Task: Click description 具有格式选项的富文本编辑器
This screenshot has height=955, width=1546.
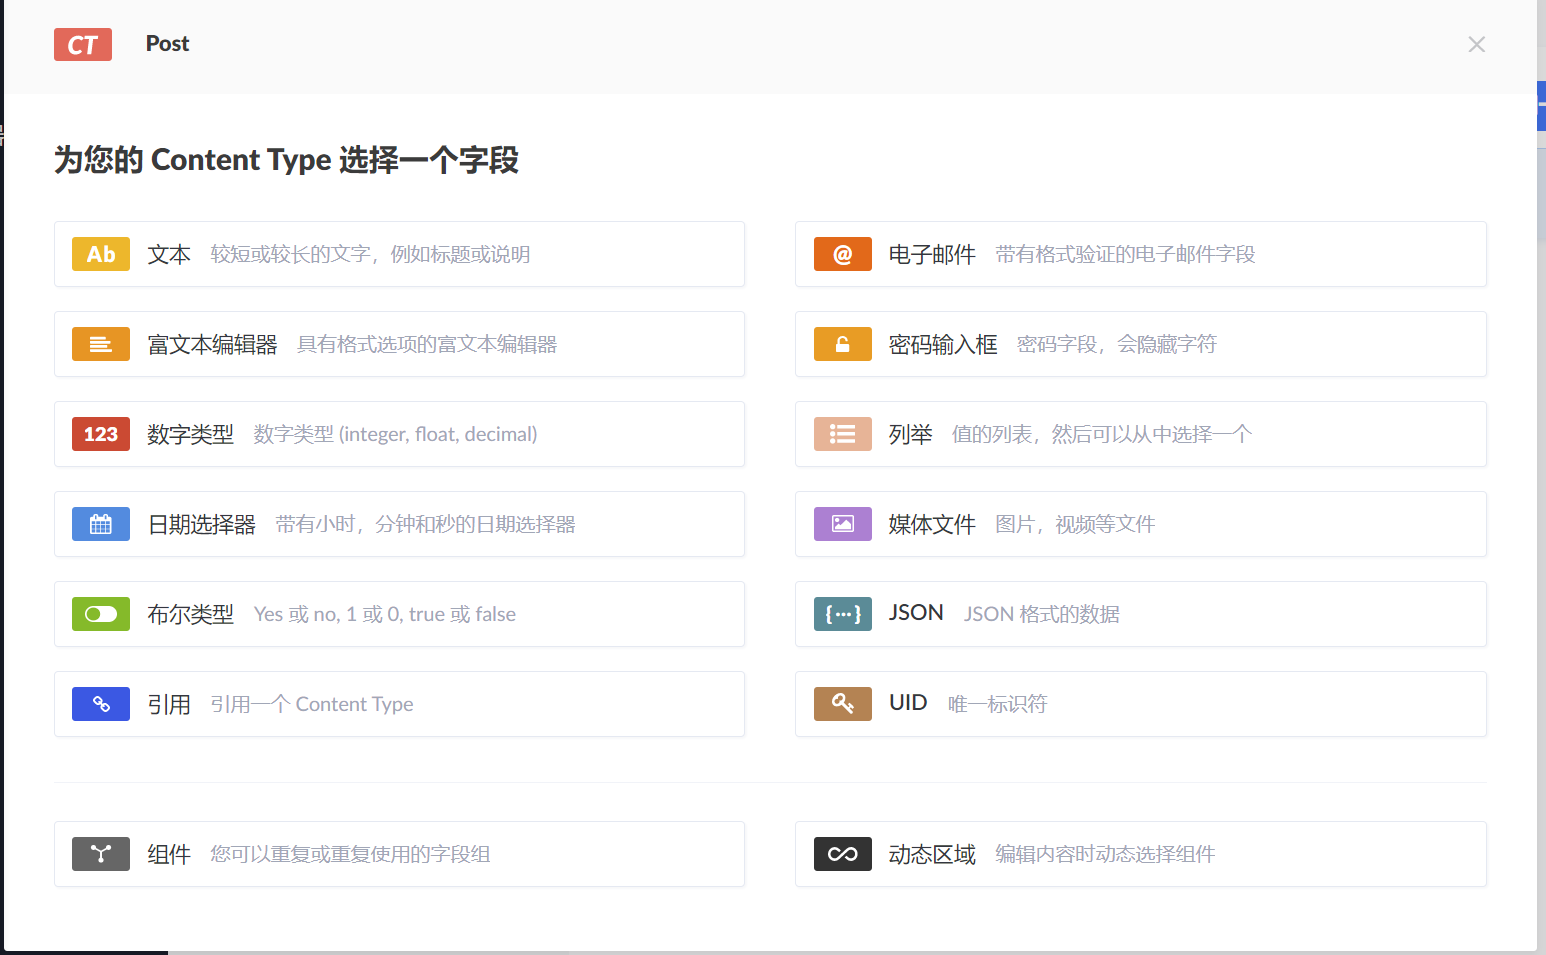Action: [427, 344]
